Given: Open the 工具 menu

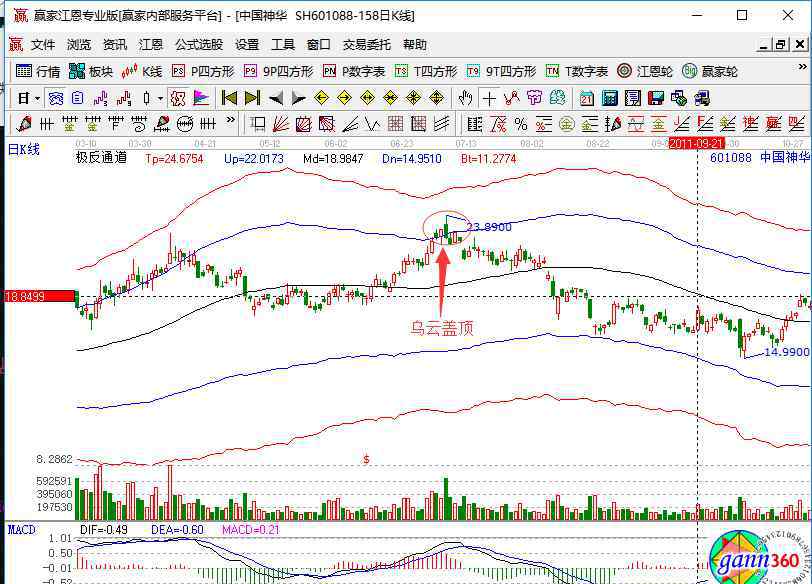Looking at the screenshot, I should (x=283, y=45).
